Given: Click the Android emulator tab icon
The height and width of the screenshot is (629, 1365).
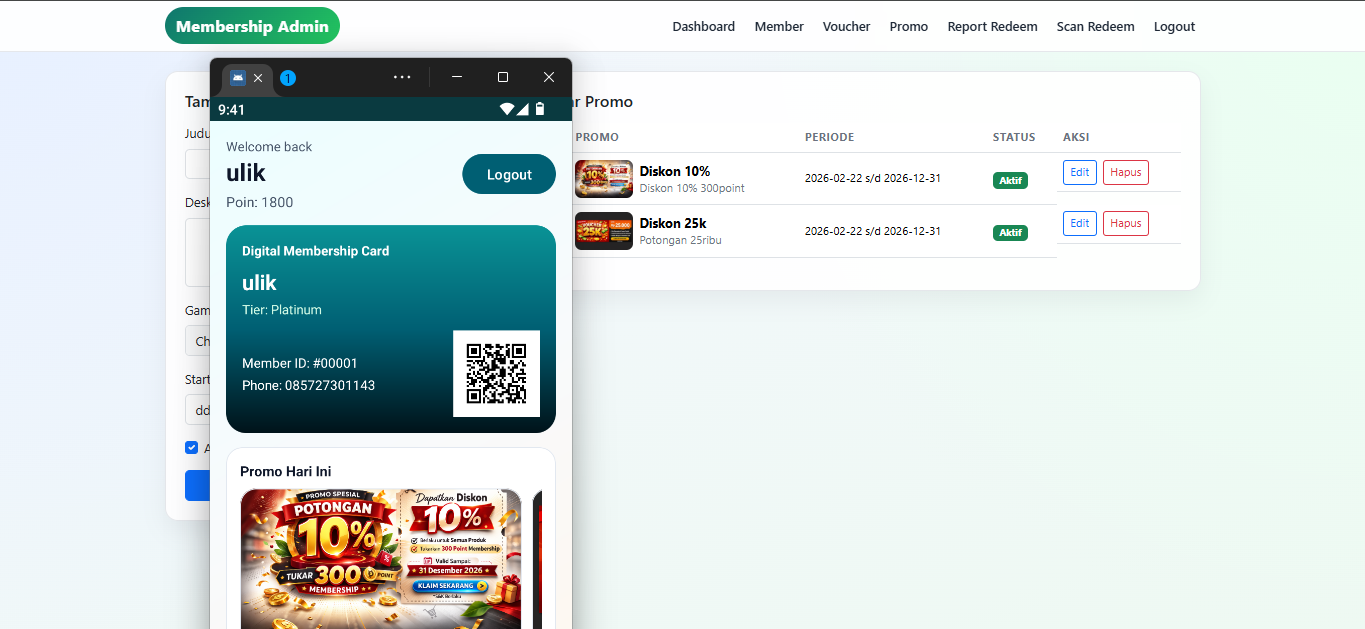Looking at the screenshot, I should [x=236, y=77].
